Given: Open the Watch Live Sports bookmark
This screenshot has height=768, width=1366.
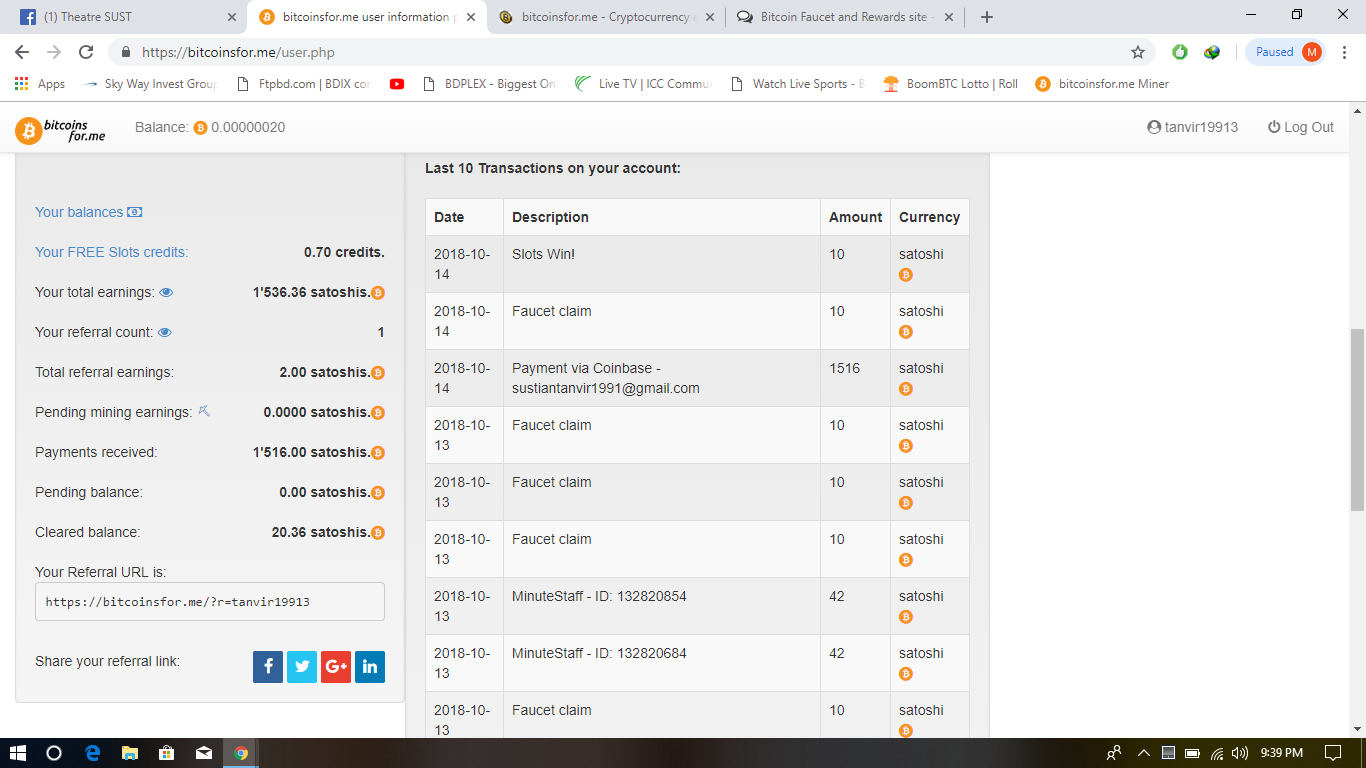Looking at the screenshot, I should 797,84.
